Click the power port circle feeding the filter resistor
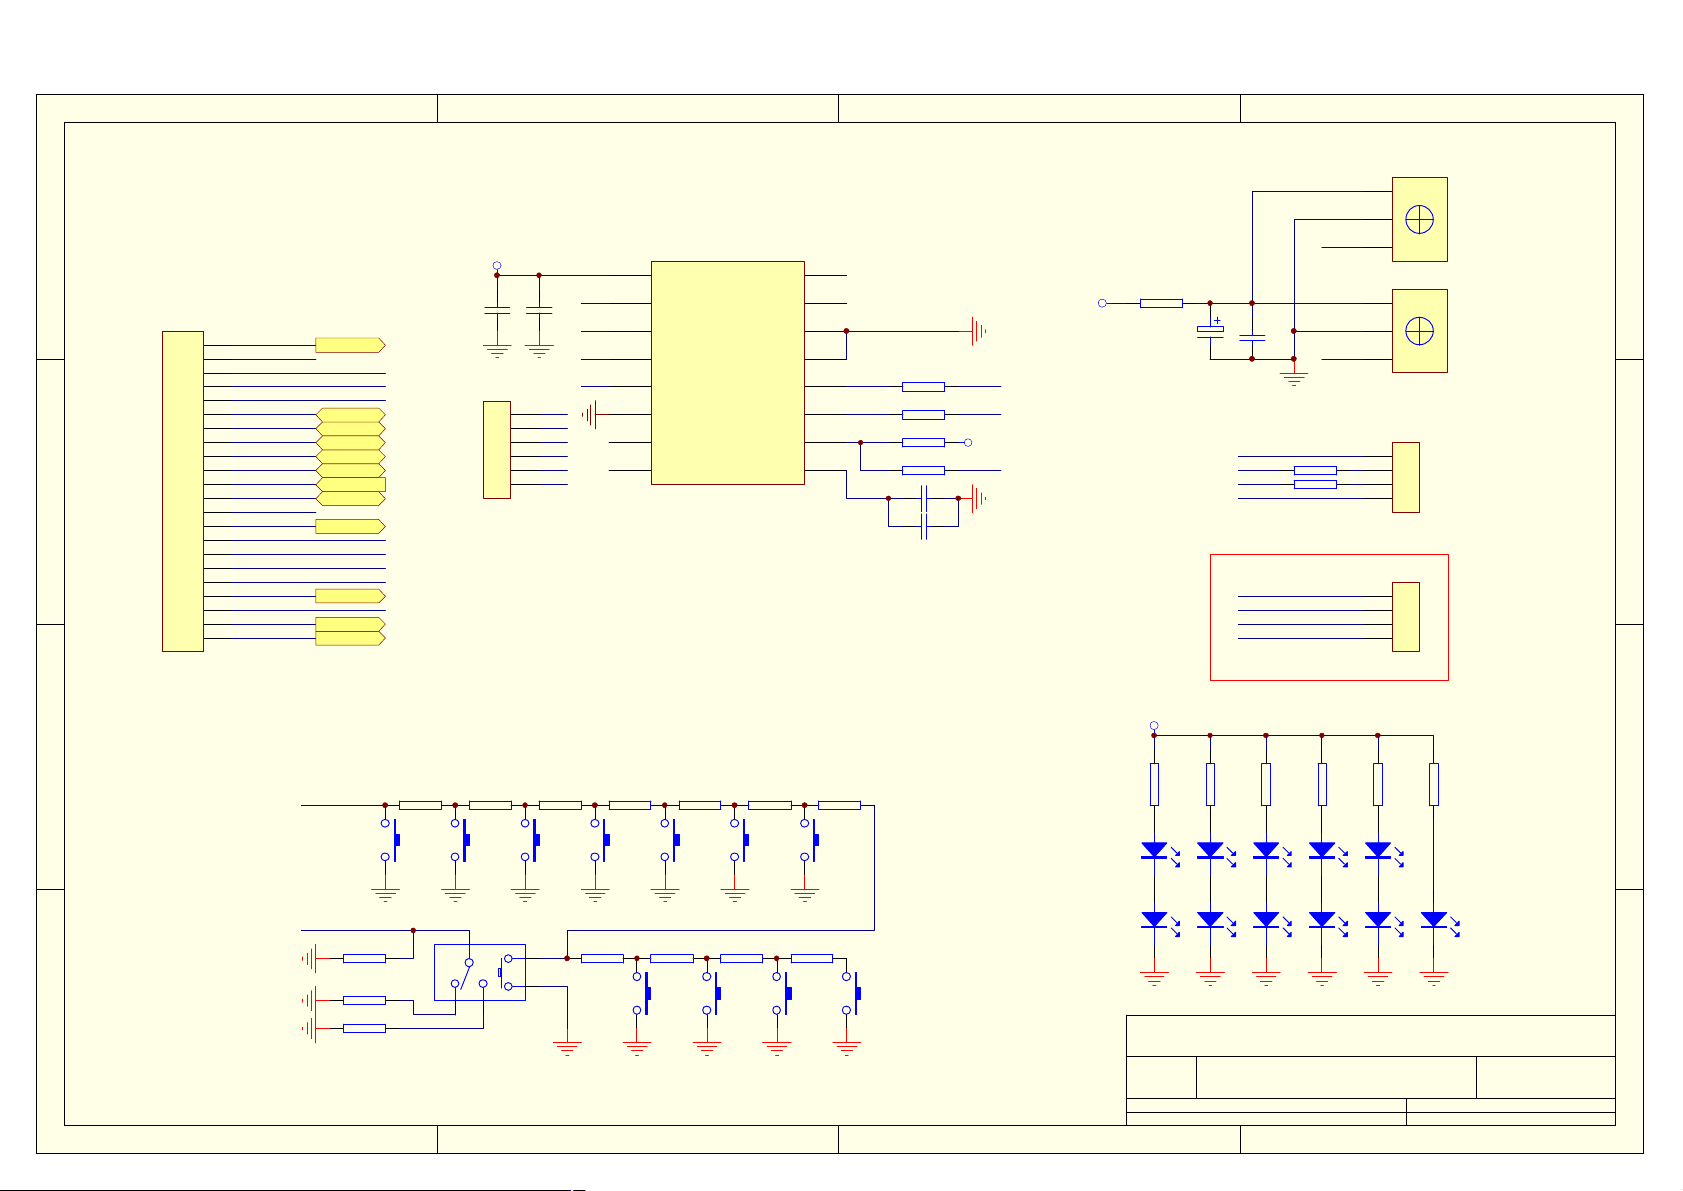The width and height of the screenshot is (1683, 1191). pos(1102,303)
